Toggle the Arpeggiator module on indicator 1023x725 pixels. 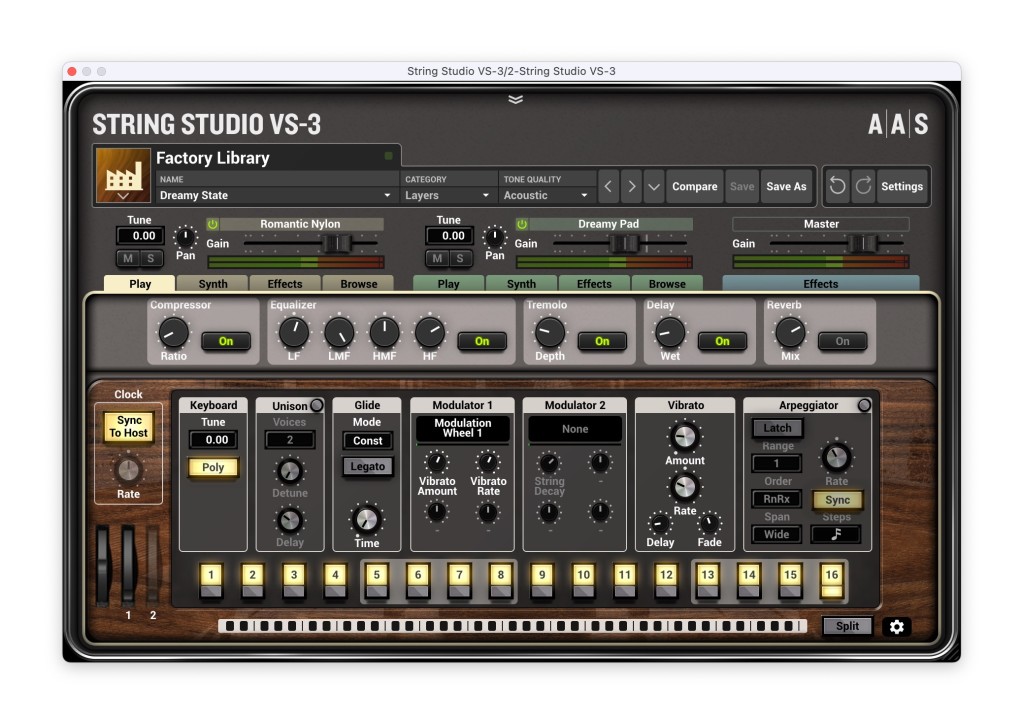pyautogui.click(x=864, y=405)
